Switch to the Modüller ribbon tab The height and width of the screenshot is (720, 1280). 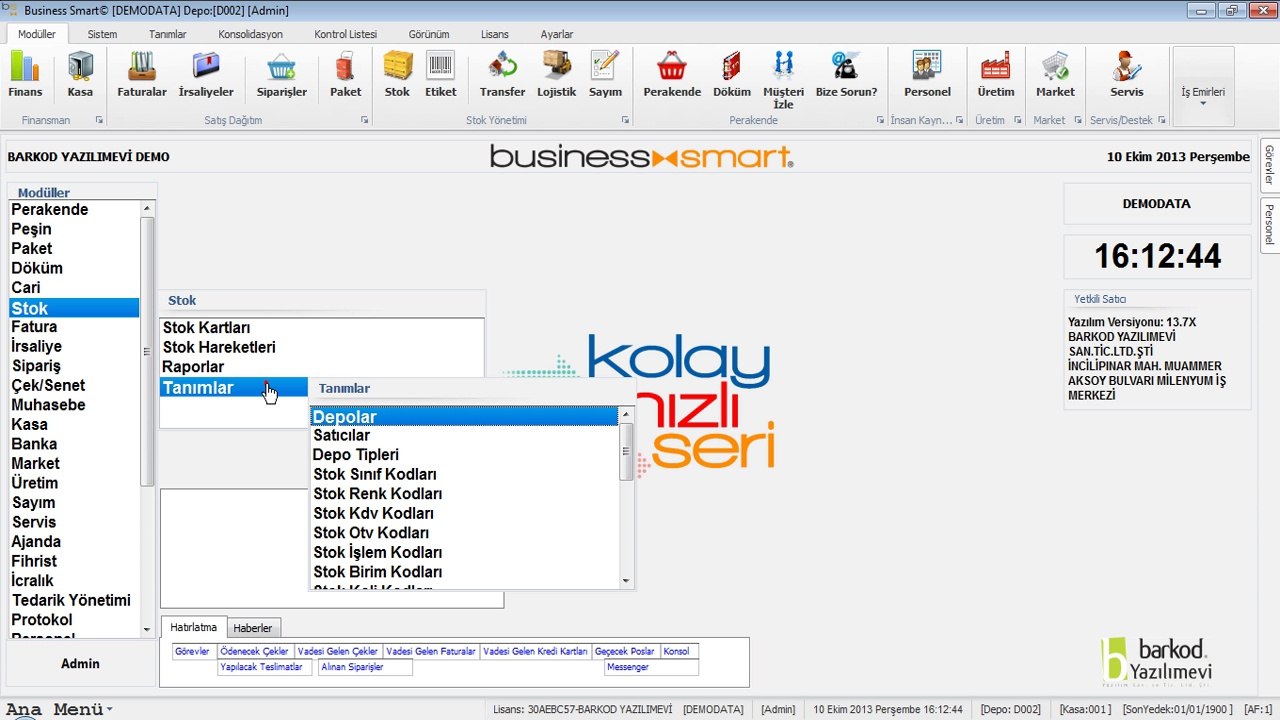point(37,34)
